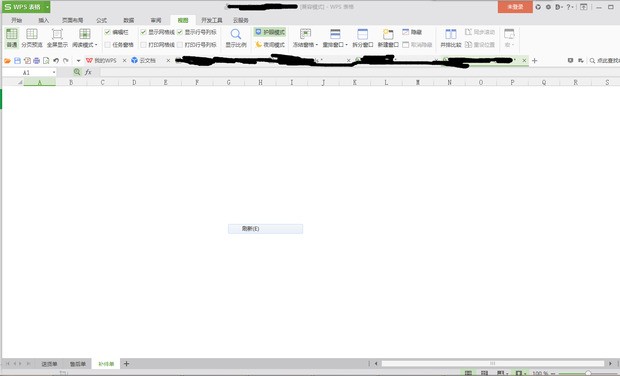The height and width of the screenshot is (376, 620).
Task: Toggle the Formula Bar (编辑栏) checkbox
Action: point(107,32)
